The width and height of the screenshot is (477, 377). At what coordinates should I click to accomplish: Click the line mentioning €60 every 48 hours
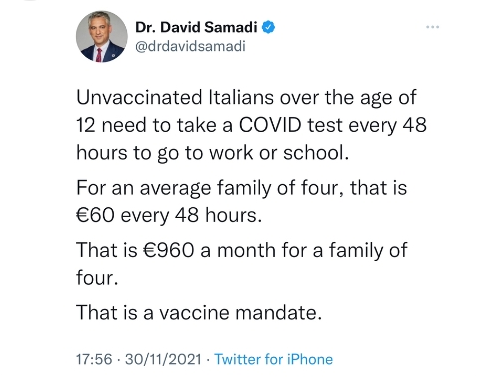coord(242,201)
